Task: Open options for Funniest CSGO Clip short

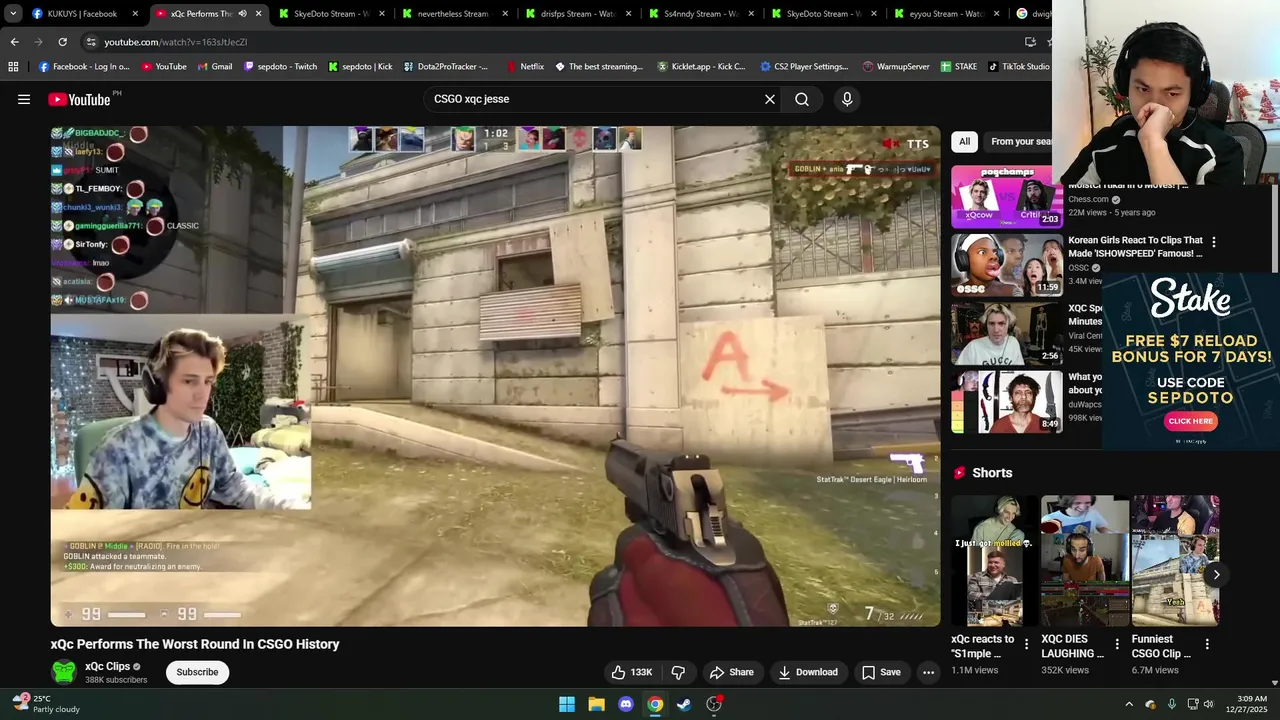Action: pyautogui.click(x=1207, y=645)
